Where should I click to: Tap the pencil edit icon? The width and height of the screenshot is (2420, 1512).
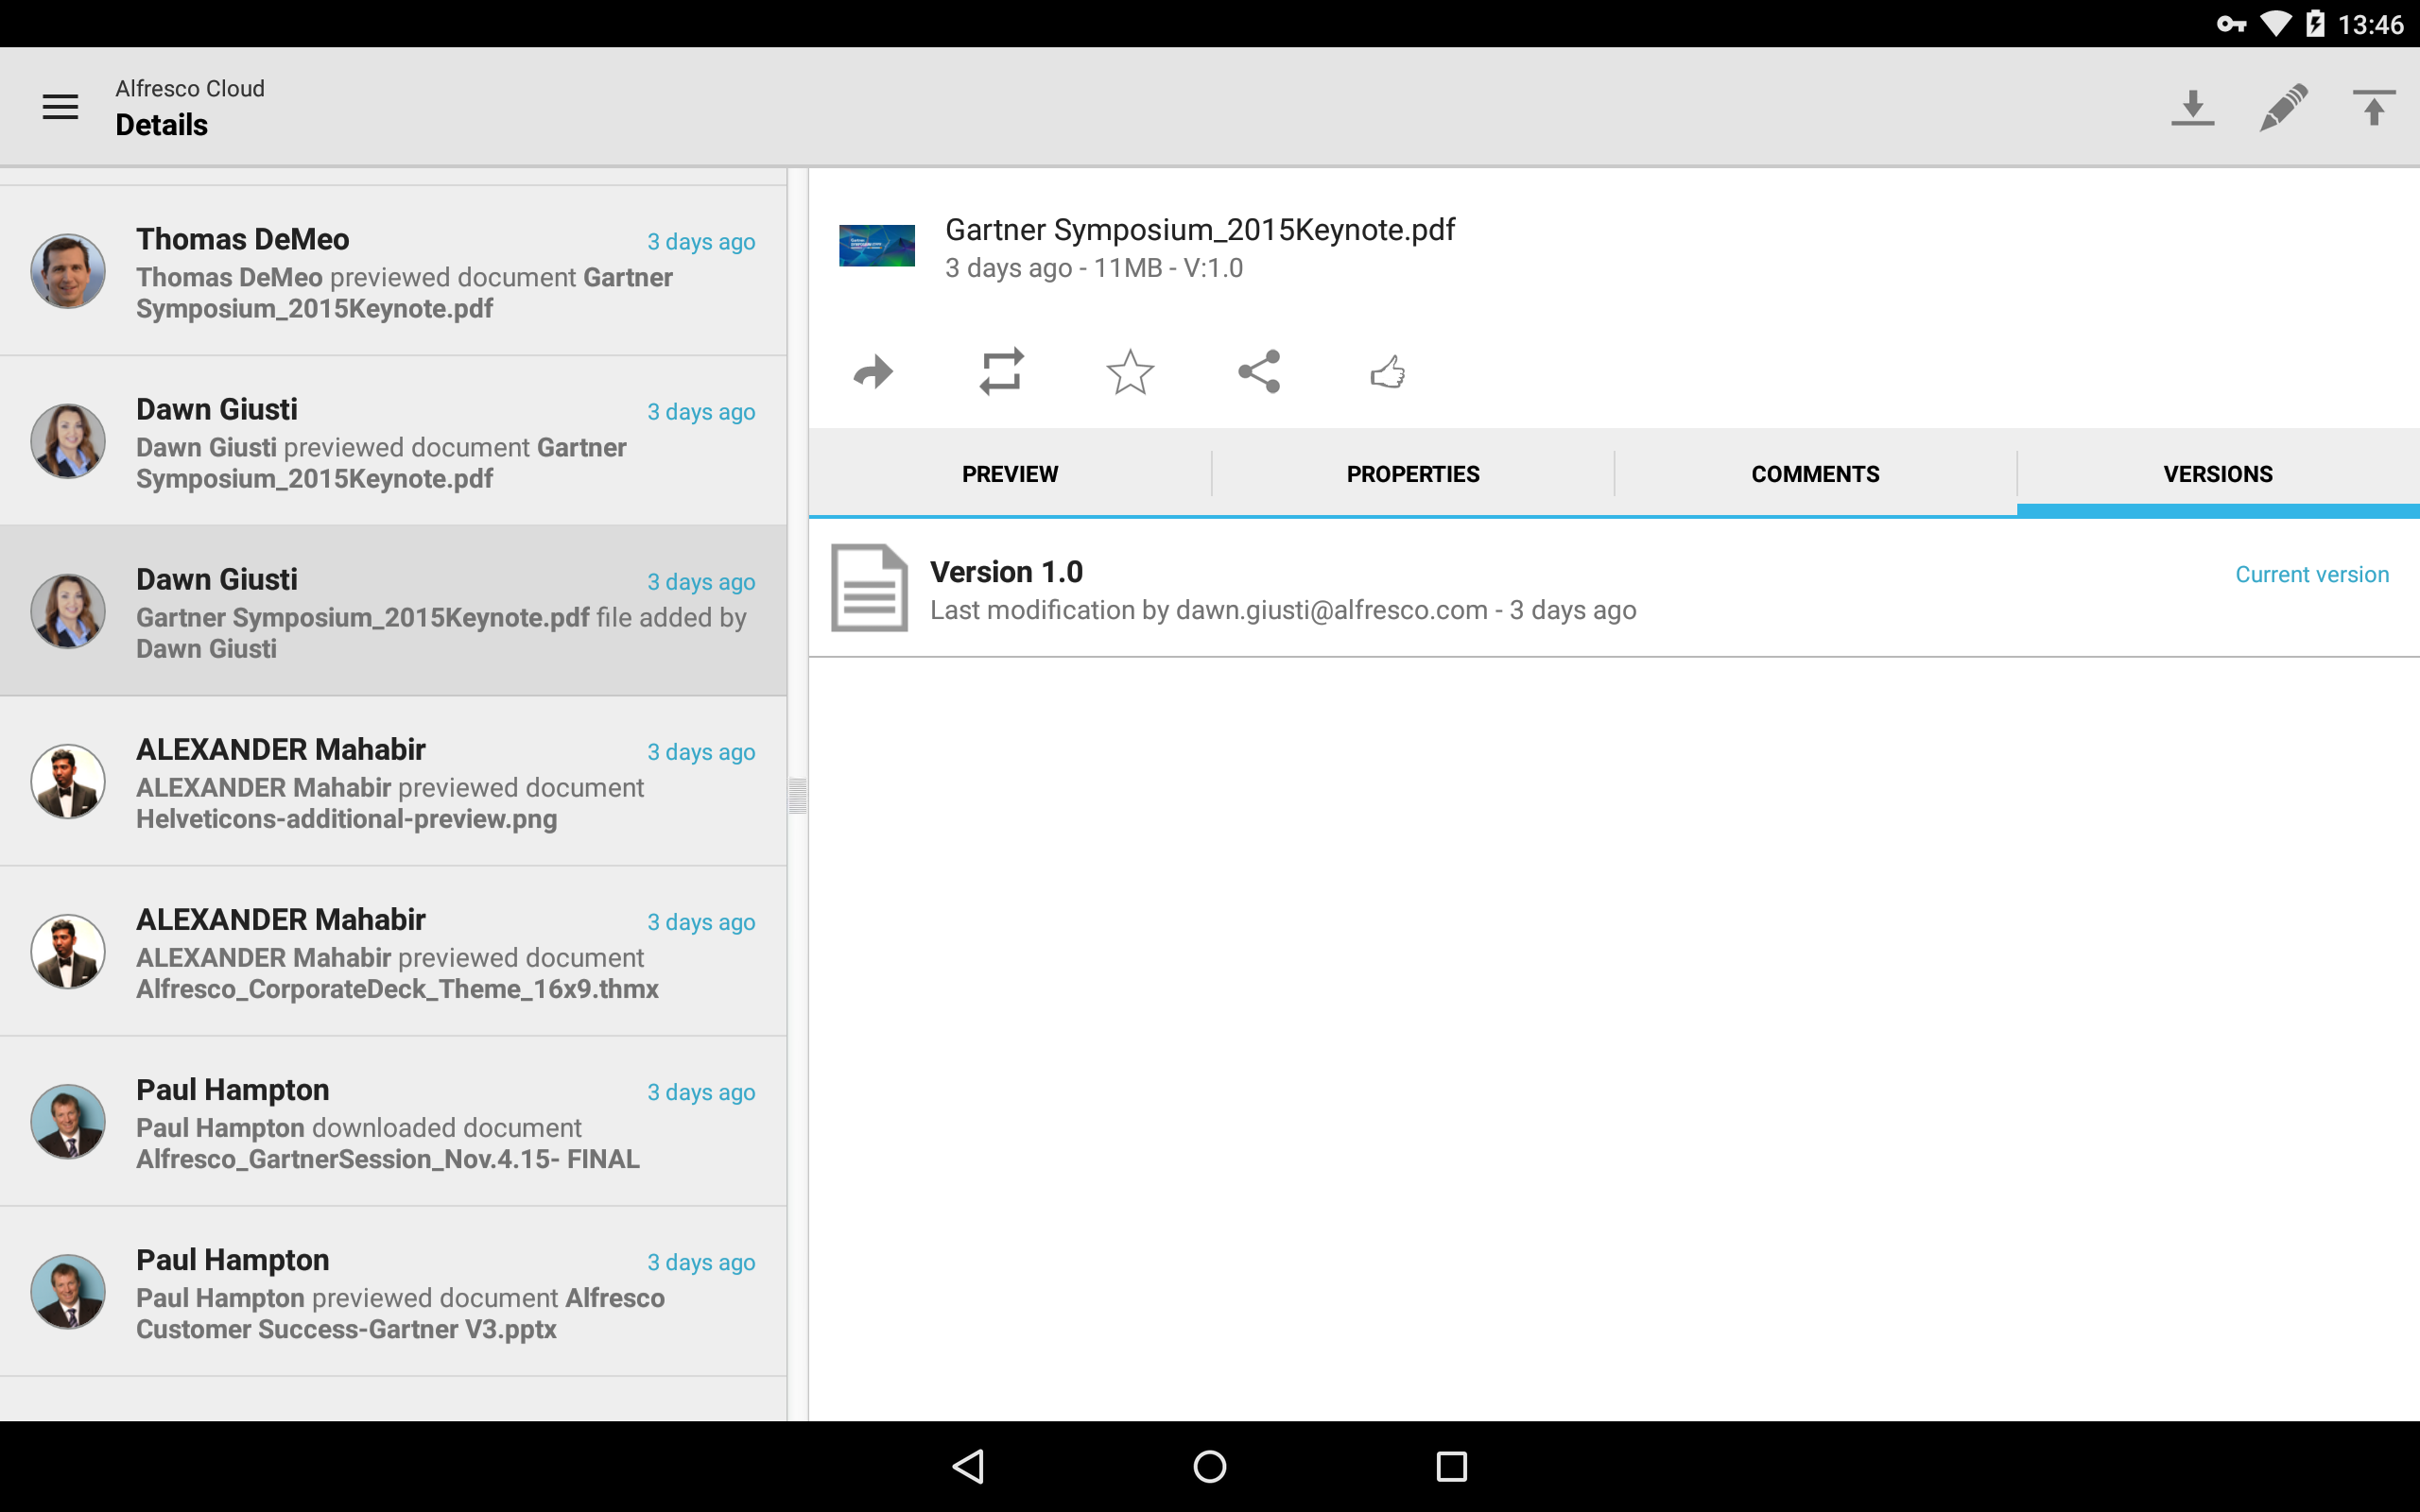pos(2283,107)
